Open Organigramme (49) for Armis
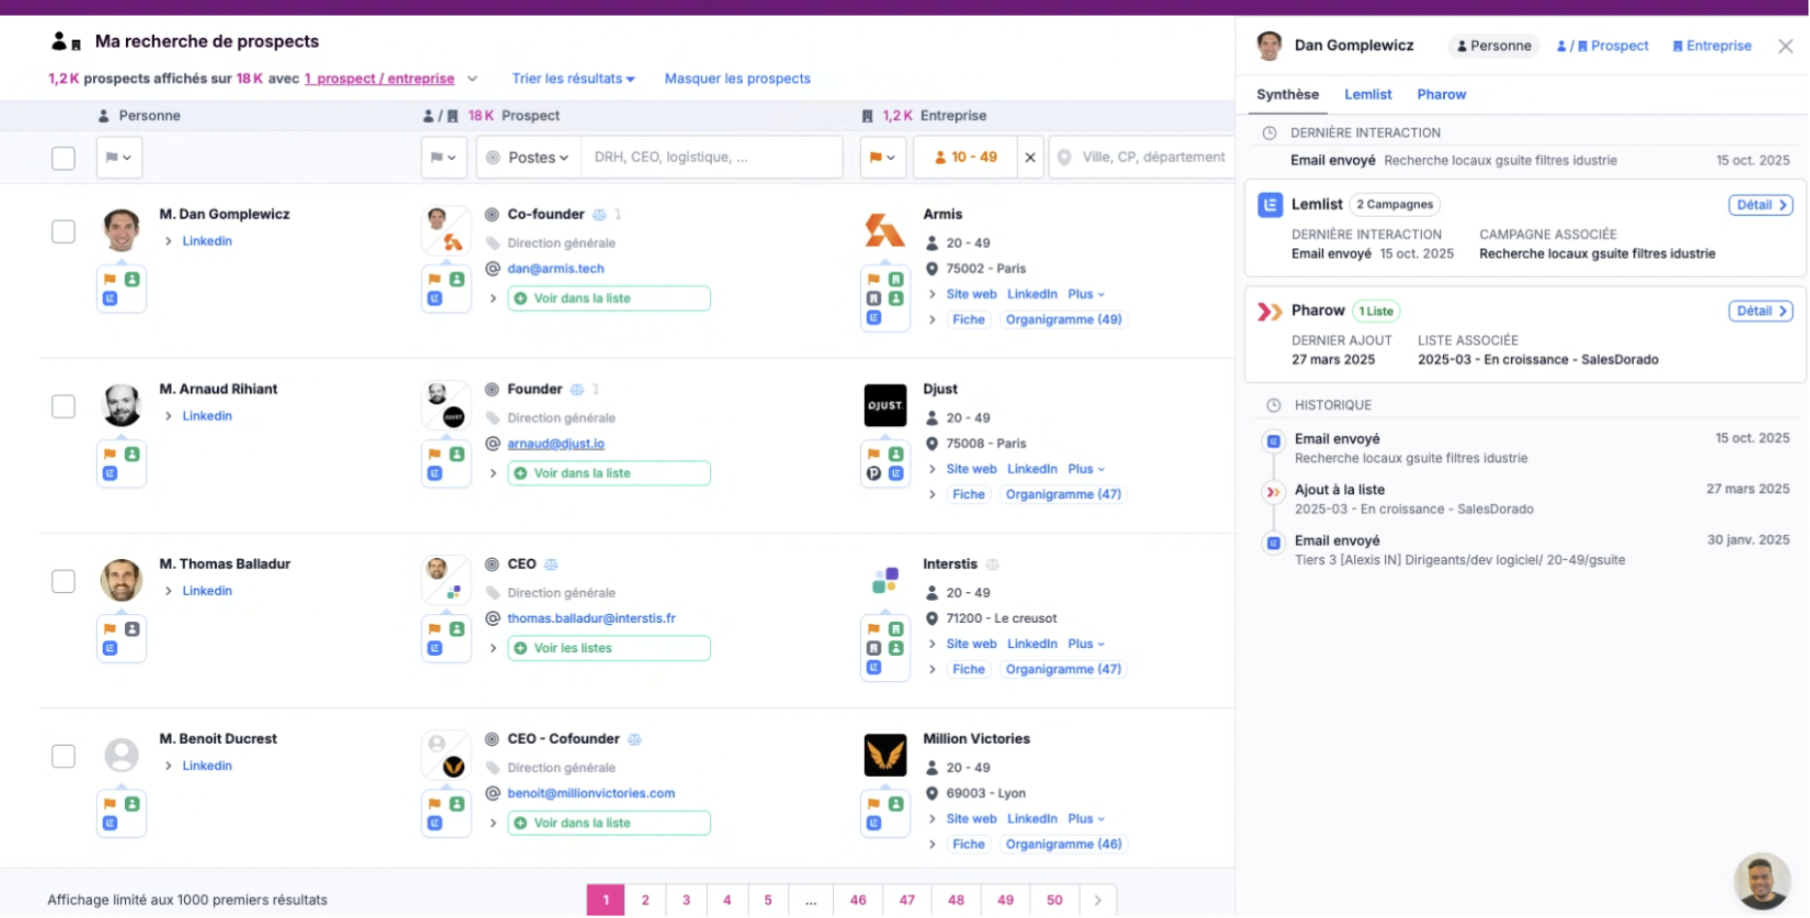Screen dimensions: 1810x918 [x=1063, y=320]
